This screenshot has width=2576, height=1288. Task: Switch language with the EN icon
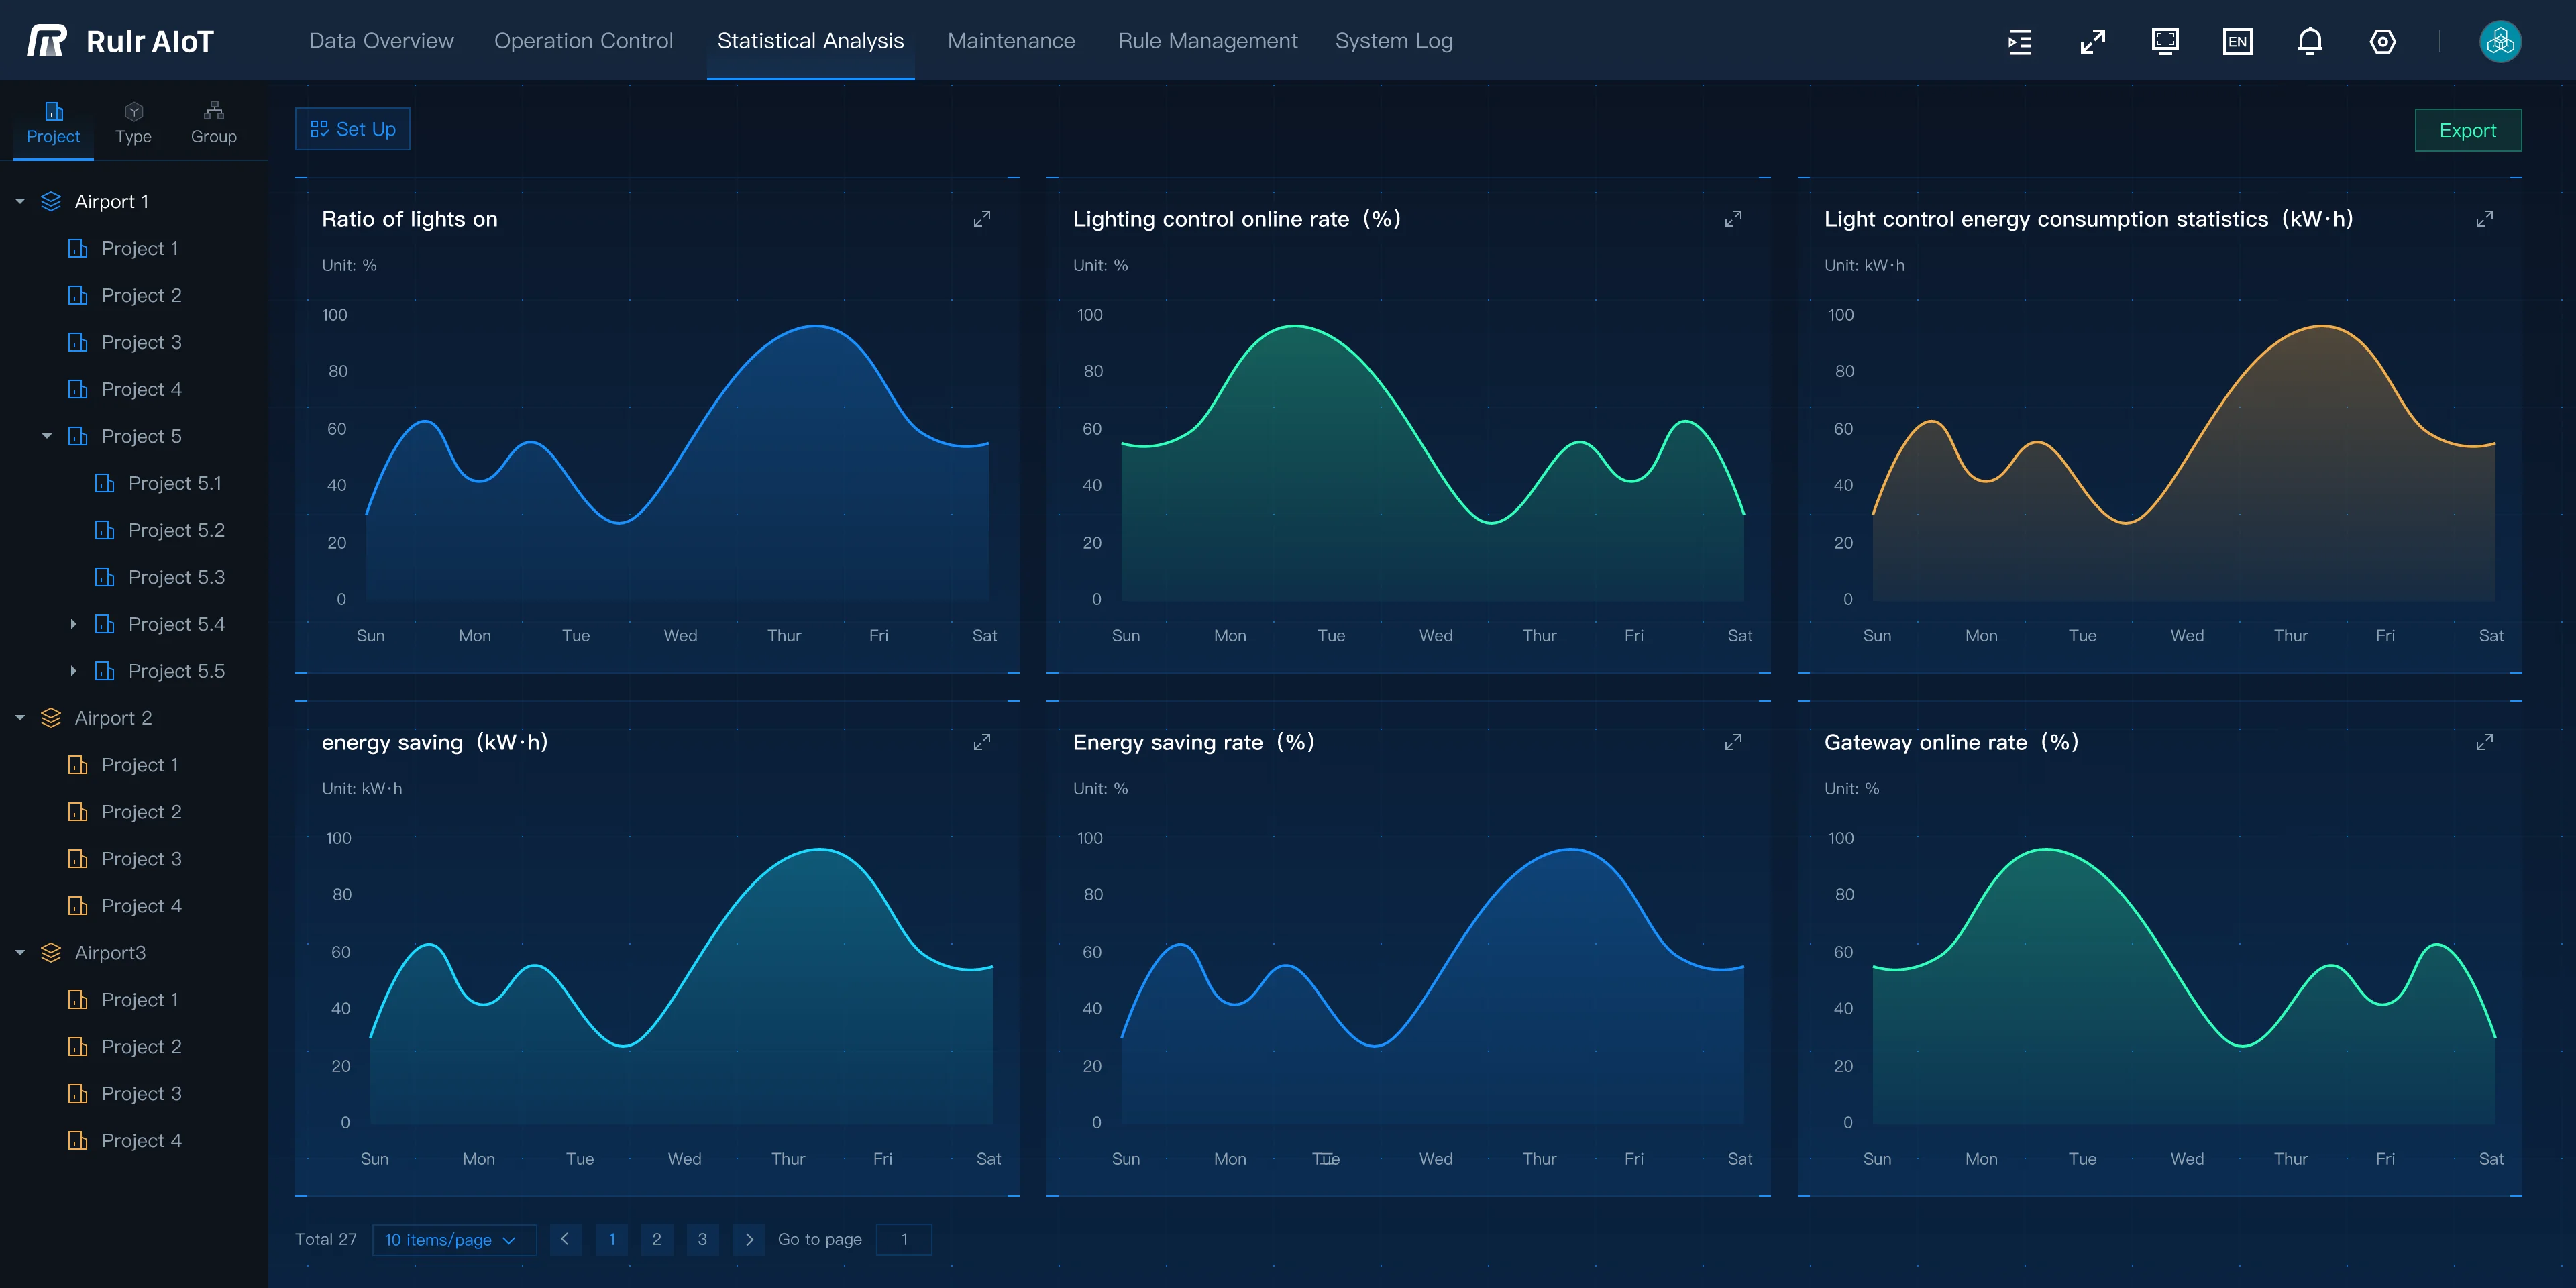tap(2237, 41)
